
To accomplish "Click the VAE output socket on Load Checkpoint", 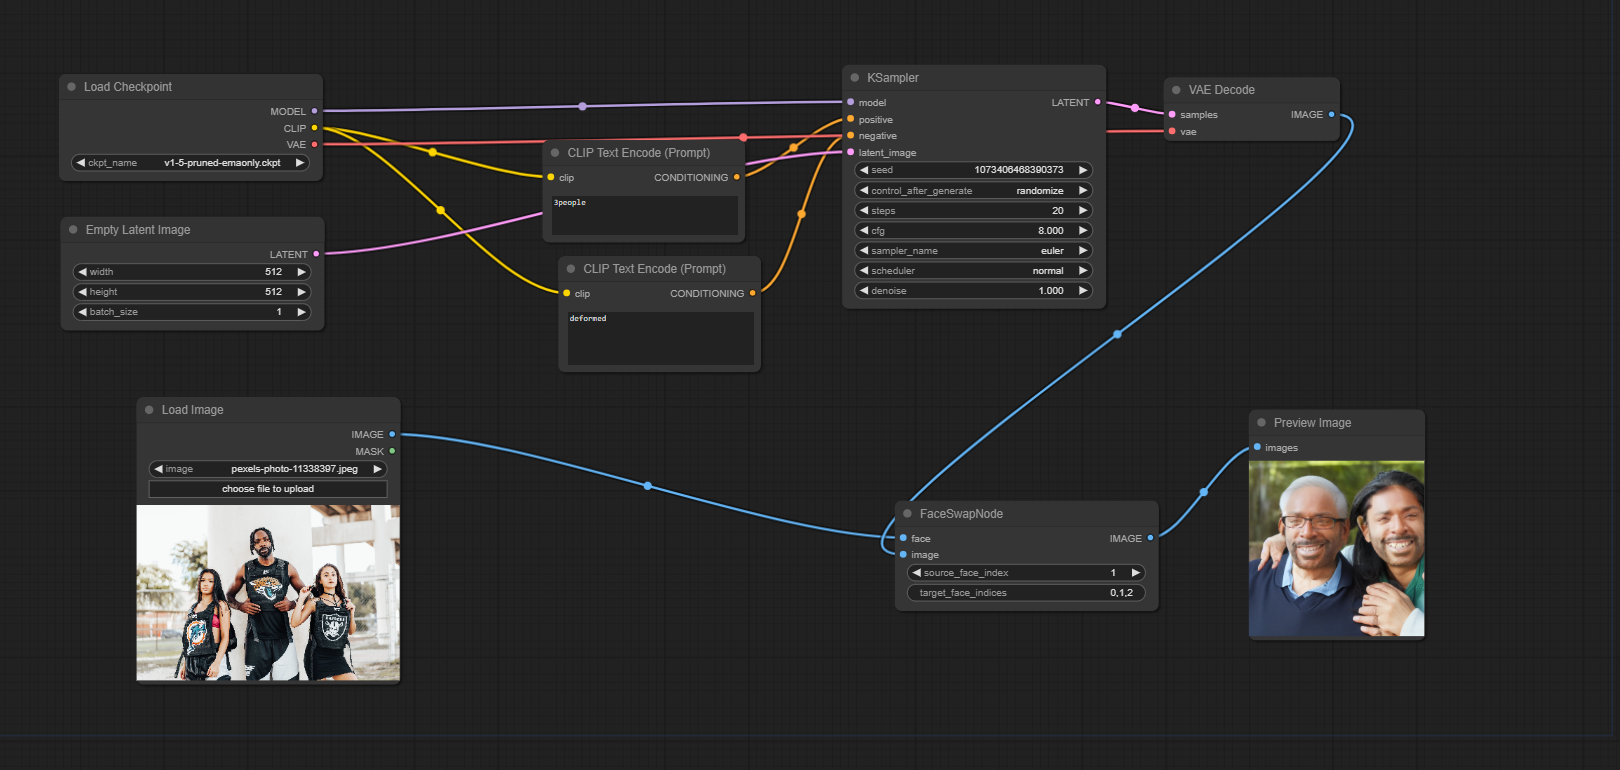I will click(314, 145).
